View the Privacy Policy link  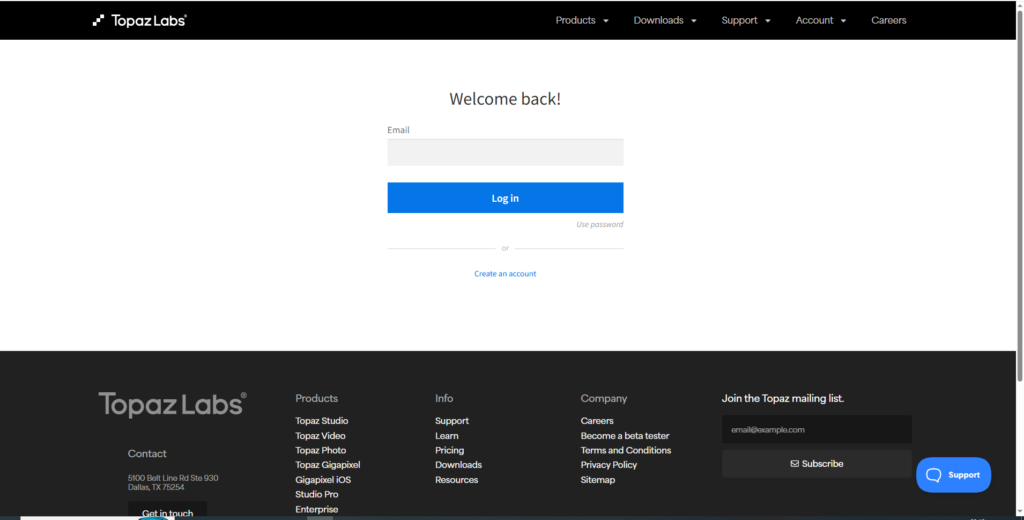(x=608, y=465)
